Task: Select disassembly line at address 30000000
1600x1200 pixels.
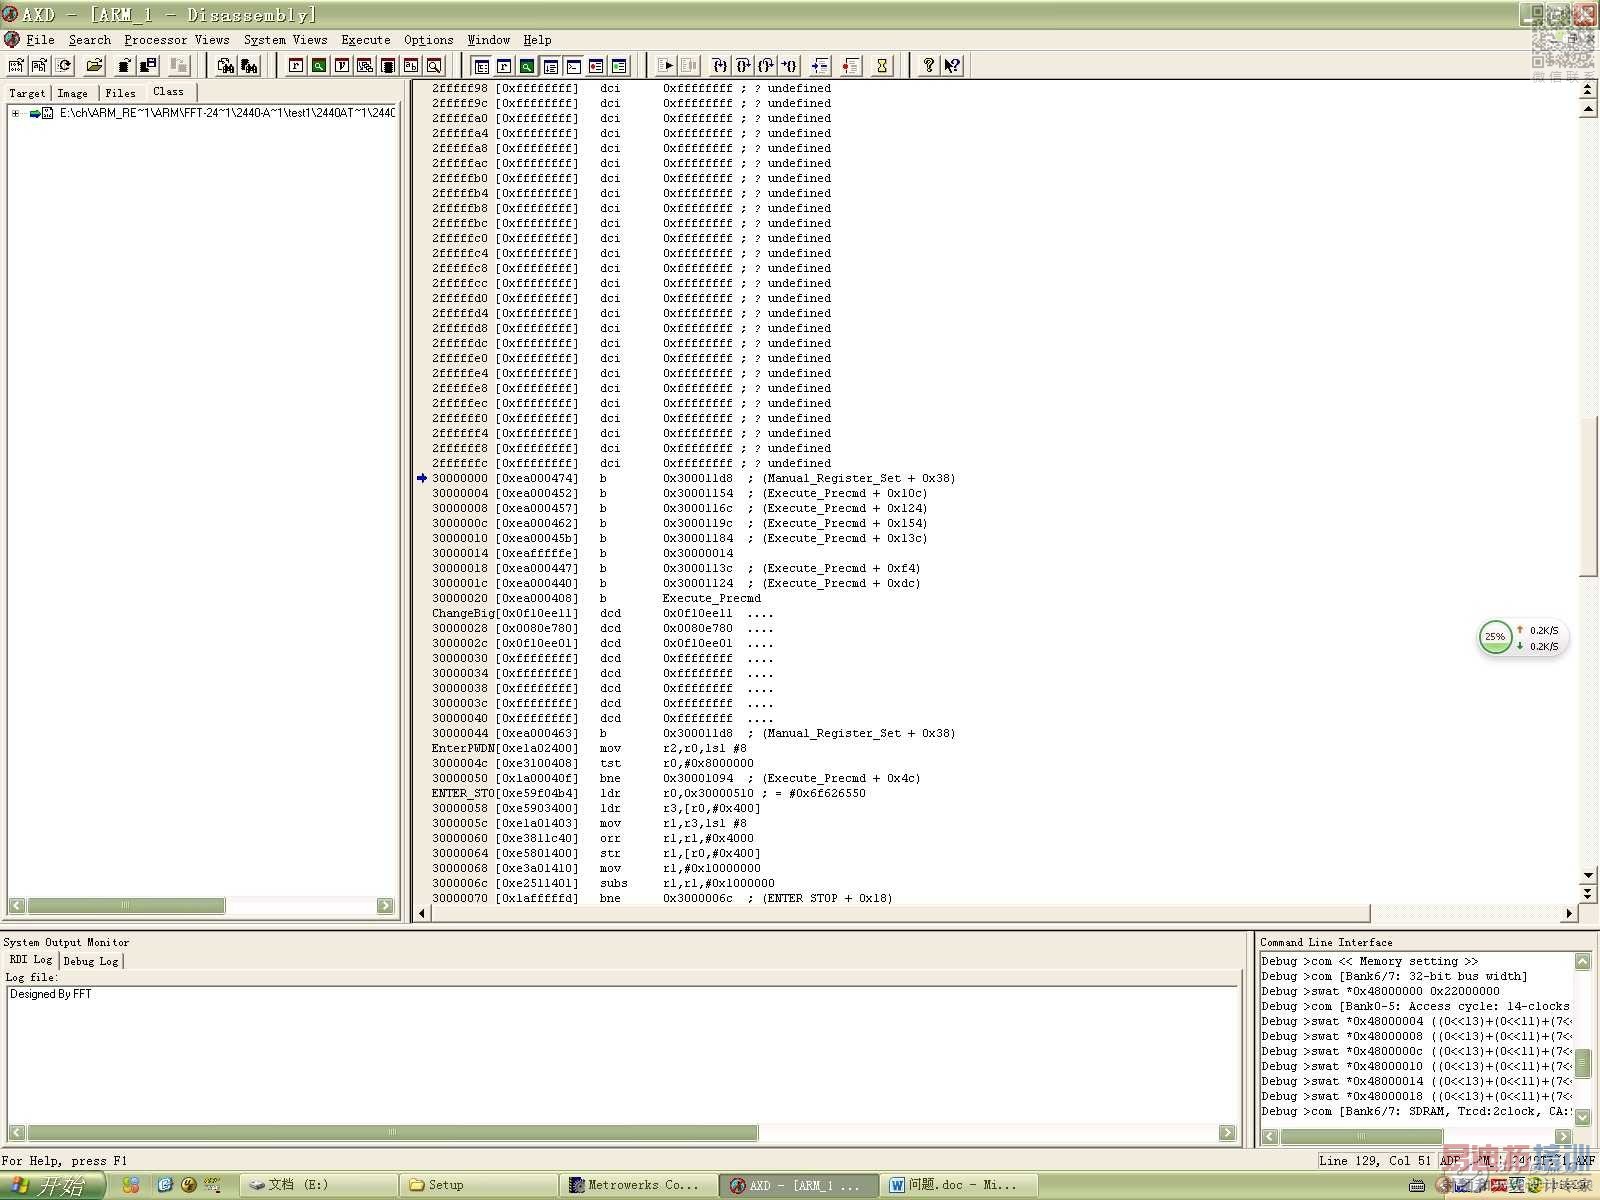Action: coord(694,478)
